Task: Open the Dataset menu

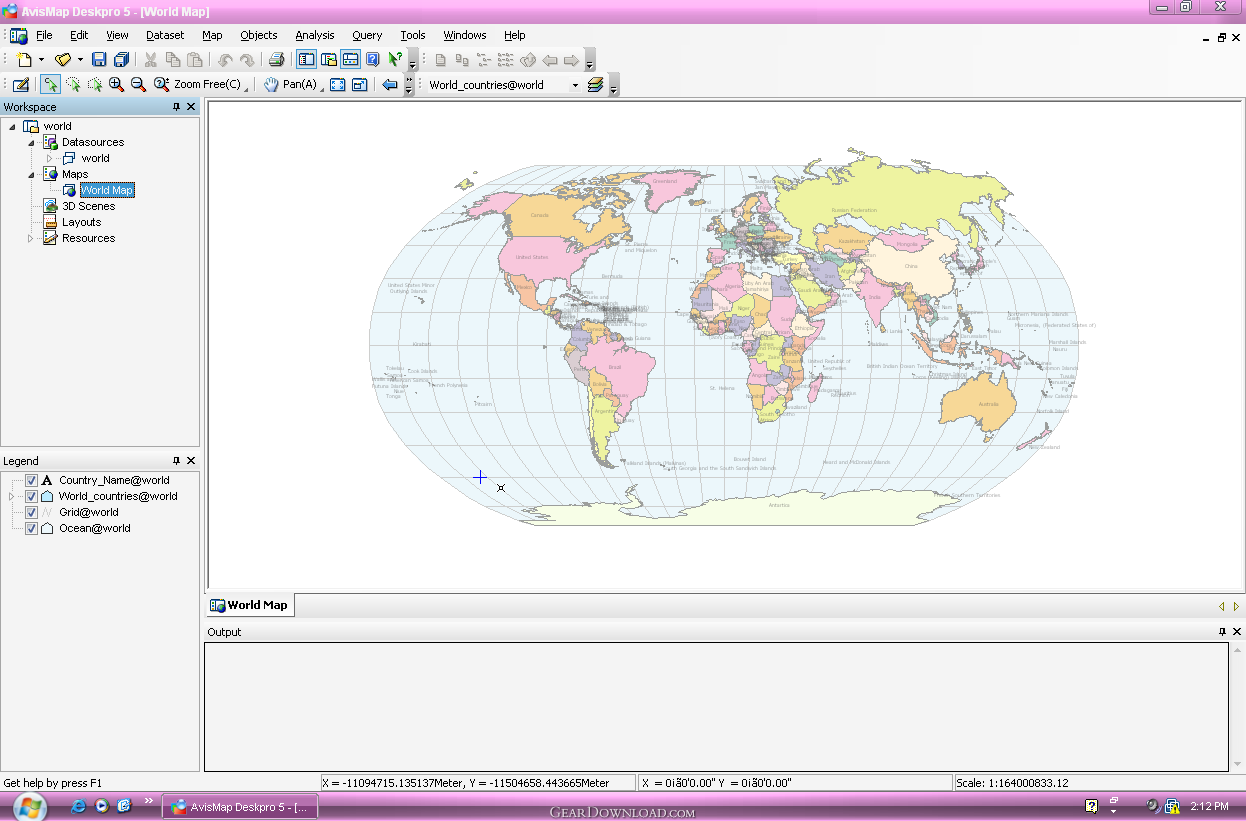Action: (x=165, y=35)
